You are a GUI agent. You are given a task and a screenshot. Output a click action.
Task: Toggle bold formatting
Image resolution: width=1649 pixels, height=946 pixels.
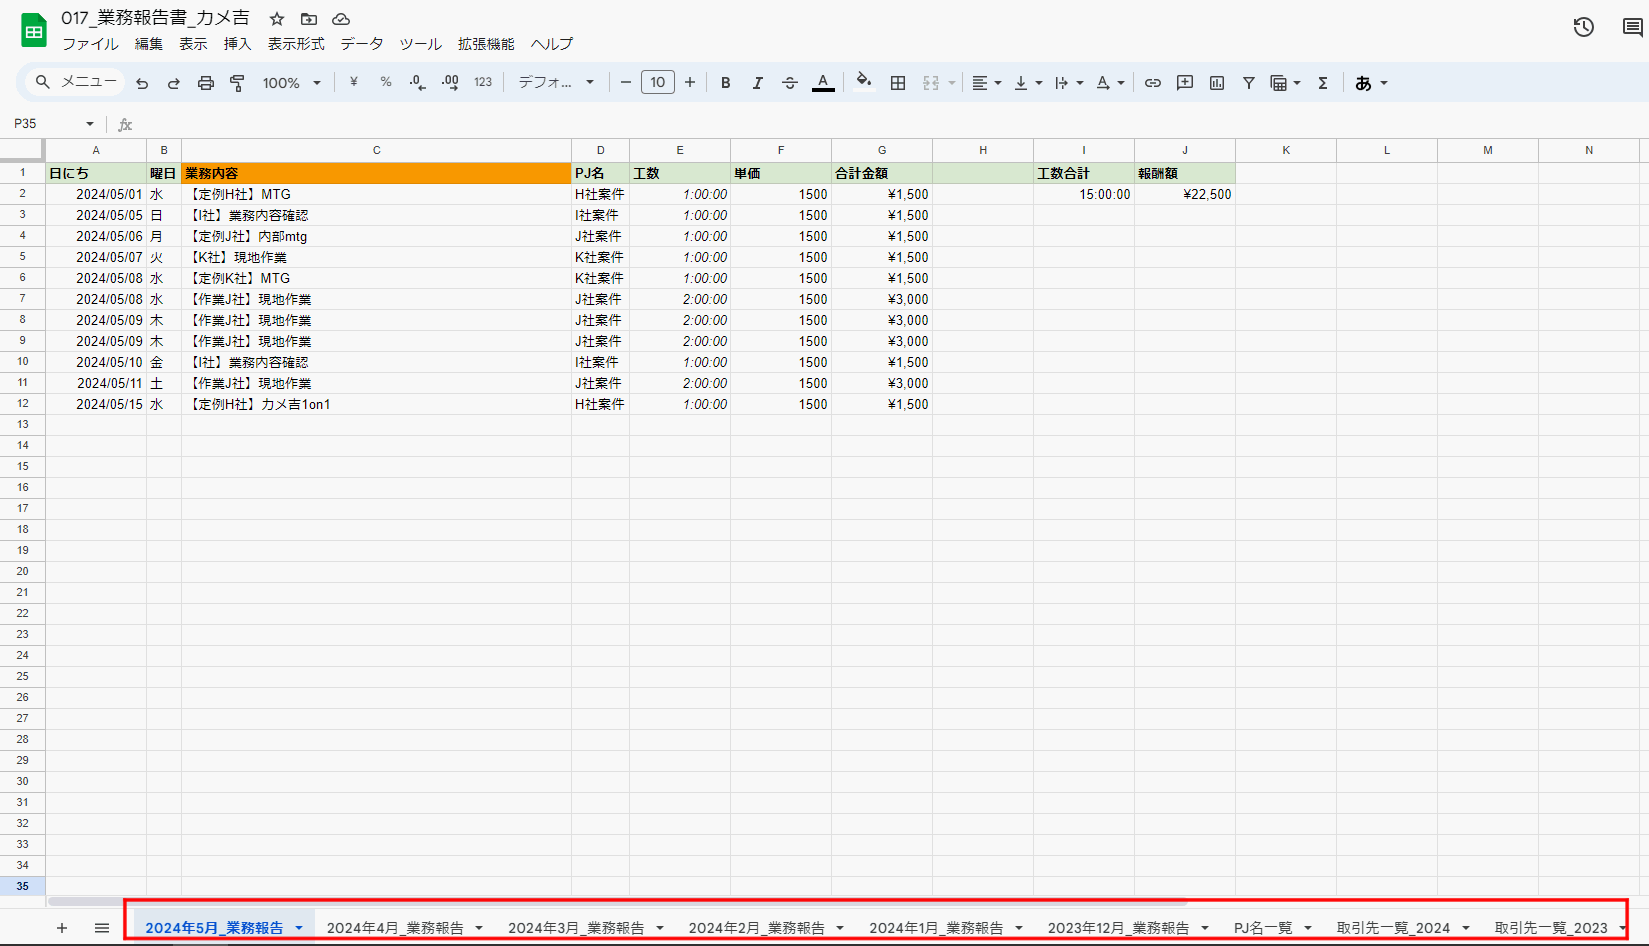click(x=726, y=83)
